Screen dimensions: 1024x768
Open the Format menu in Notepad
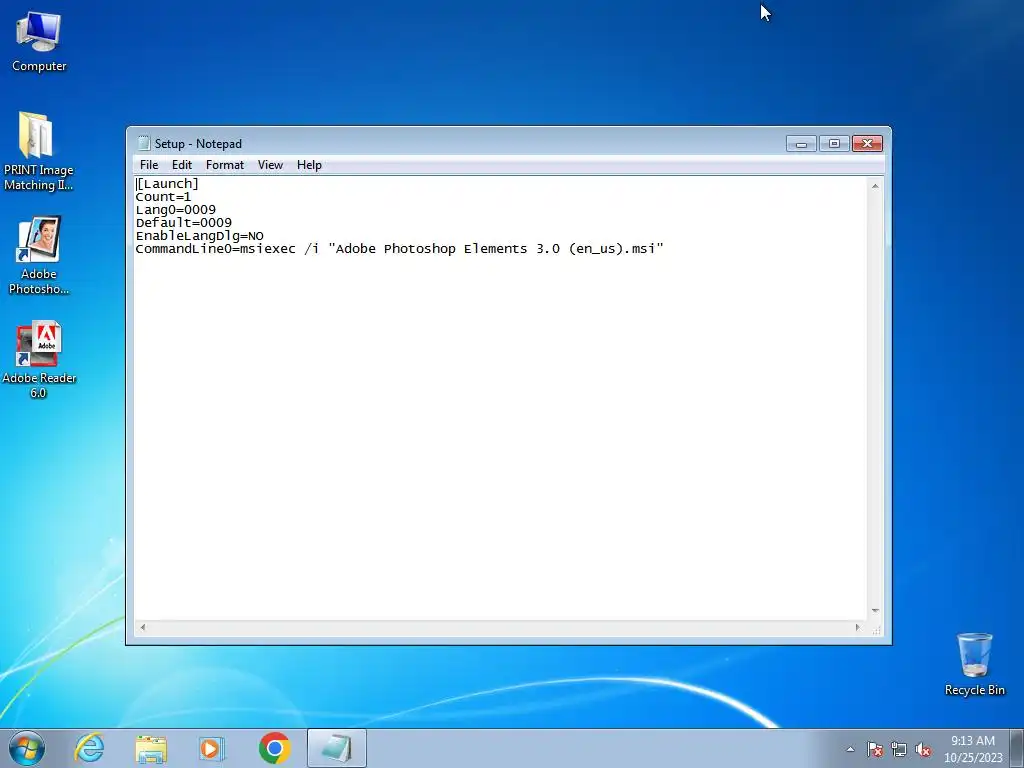pos(225,165)
